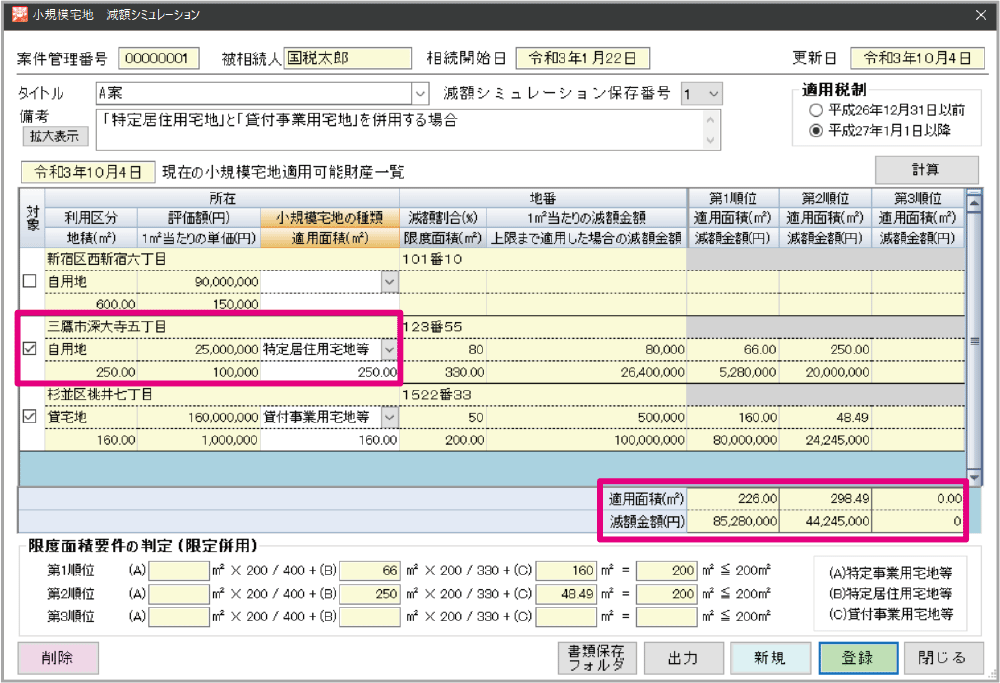This screenshot has height=683, width=1000.
Task: Open the 特定居住用宅地等 type dropdown
Action: point(389,350)
